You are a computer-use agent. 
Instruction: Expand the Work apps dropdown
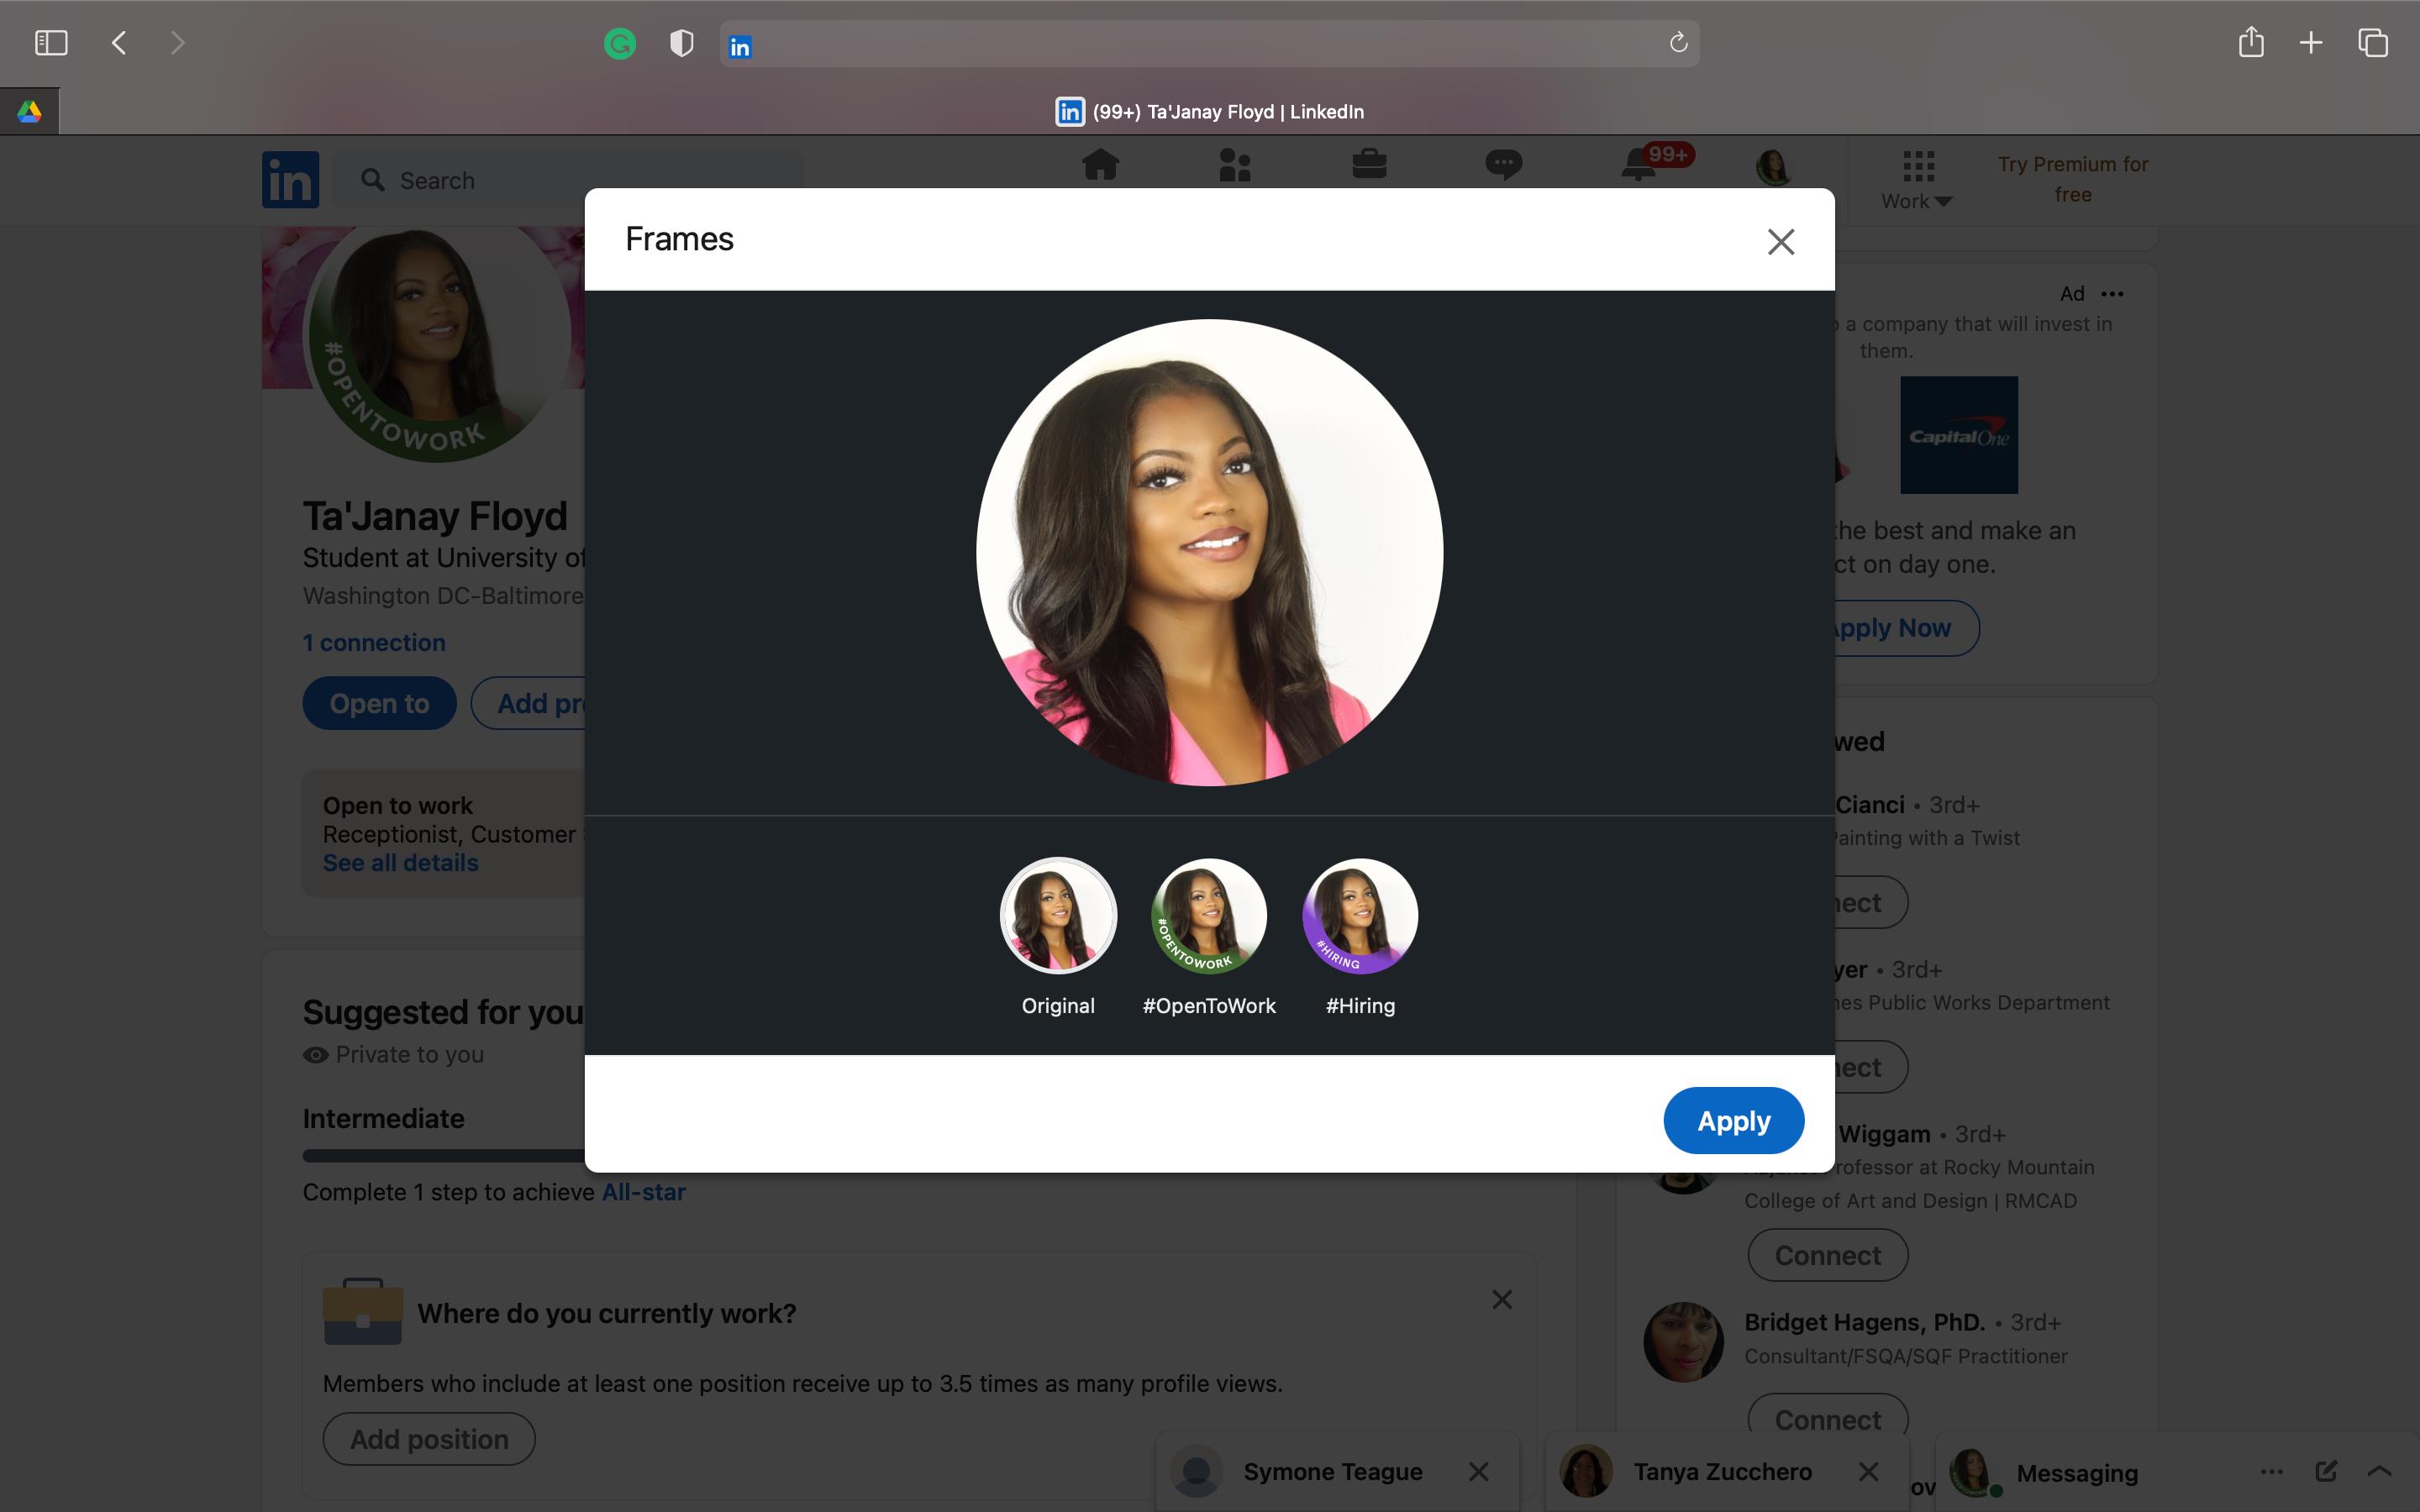click(1917, 181)
